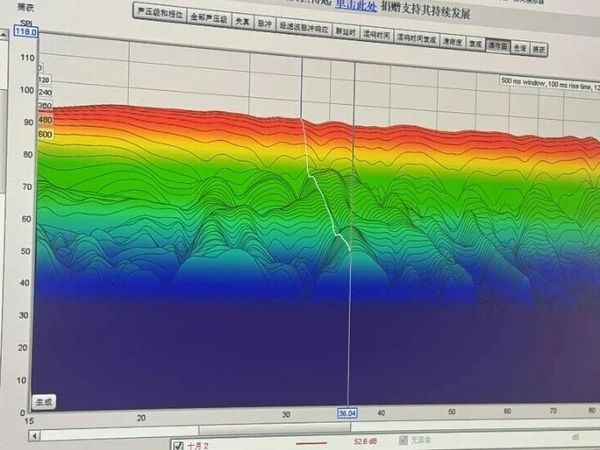This screenshot has width=600, height=450.
Task: Click the 生成 generate button
Action: pyautogui.click(x=44, y=402)
